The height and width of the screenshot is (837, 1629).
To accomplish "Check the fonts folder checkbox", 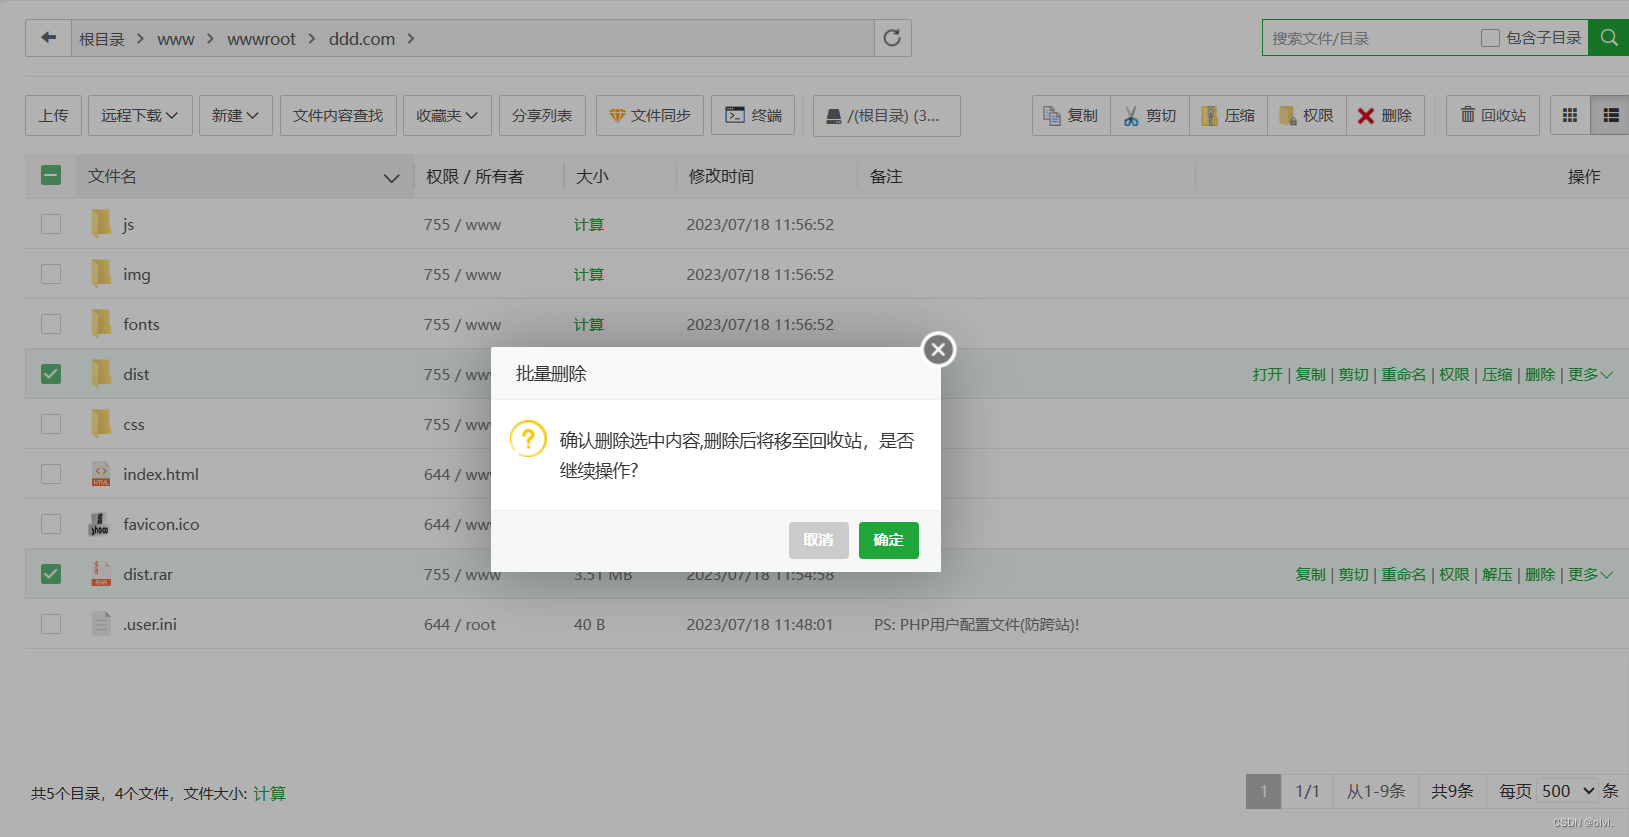I will [x=51, y=324].
